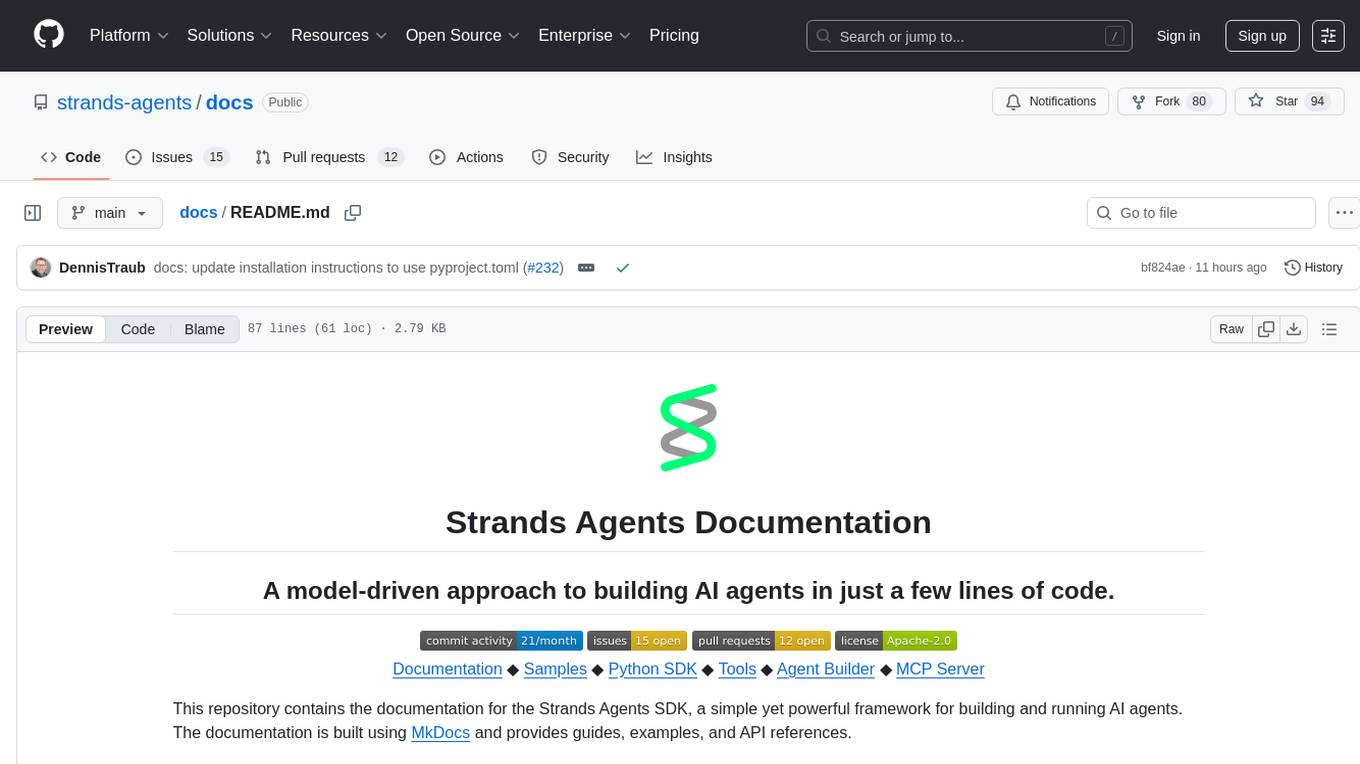Copy the README.md file path

(352, 213)
